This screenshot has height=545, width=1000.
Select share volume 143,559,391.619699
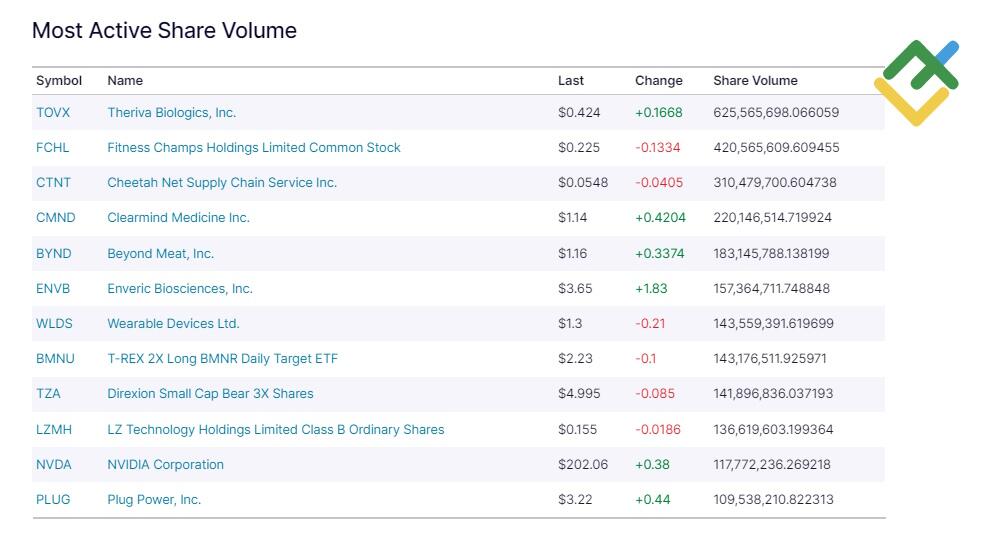coord(774,324)
